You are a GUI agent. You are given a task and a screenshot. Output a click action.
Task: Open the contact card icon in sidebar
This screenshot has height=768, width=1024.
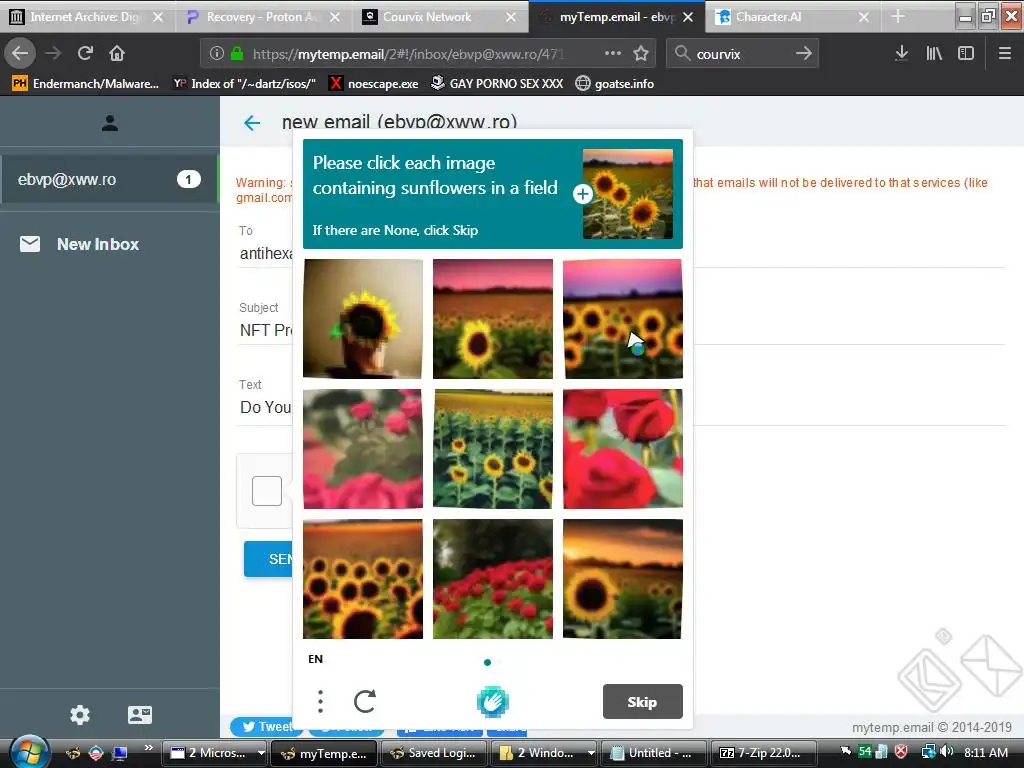[x=140, y=714]
